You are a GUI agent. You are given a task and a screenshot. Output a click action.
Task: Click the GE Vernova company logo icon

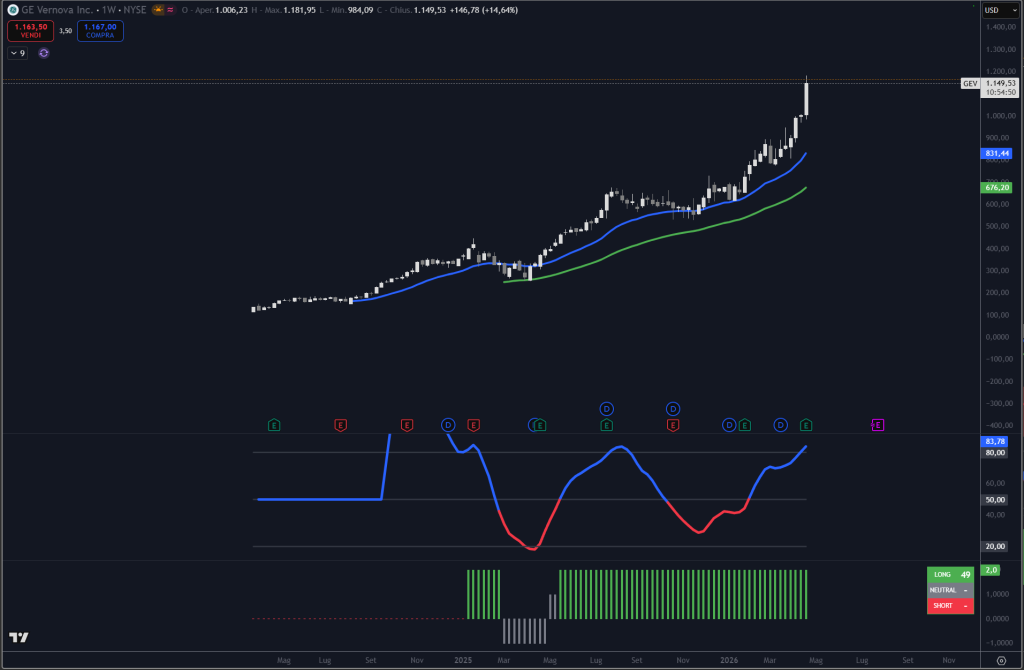click(12, 9)
